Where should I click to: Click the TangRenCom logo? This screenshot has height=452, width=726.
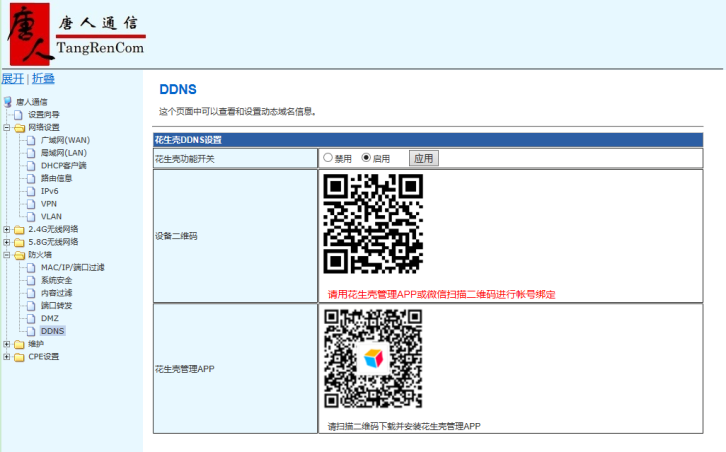(77, 35)
